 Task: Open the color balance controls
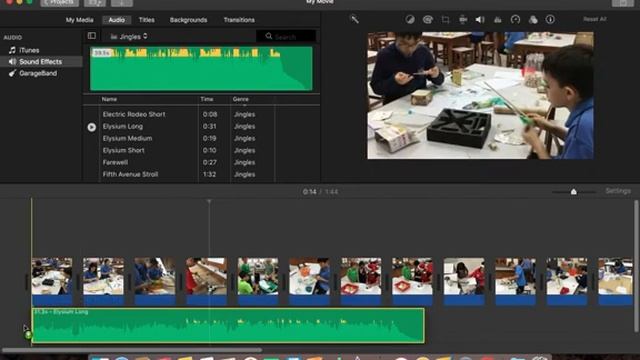click(x=410, y=20)
